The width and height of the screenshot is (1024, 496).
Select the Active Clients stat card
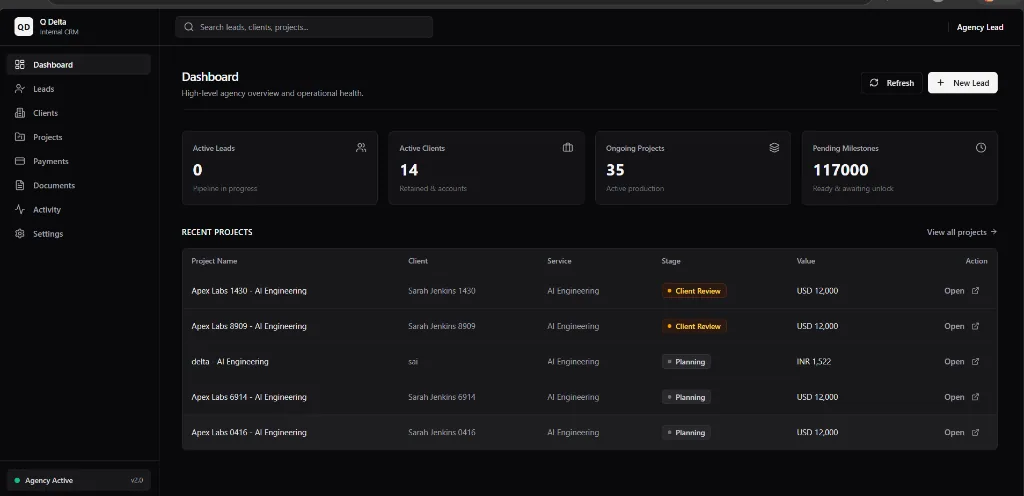click(487, 168)
